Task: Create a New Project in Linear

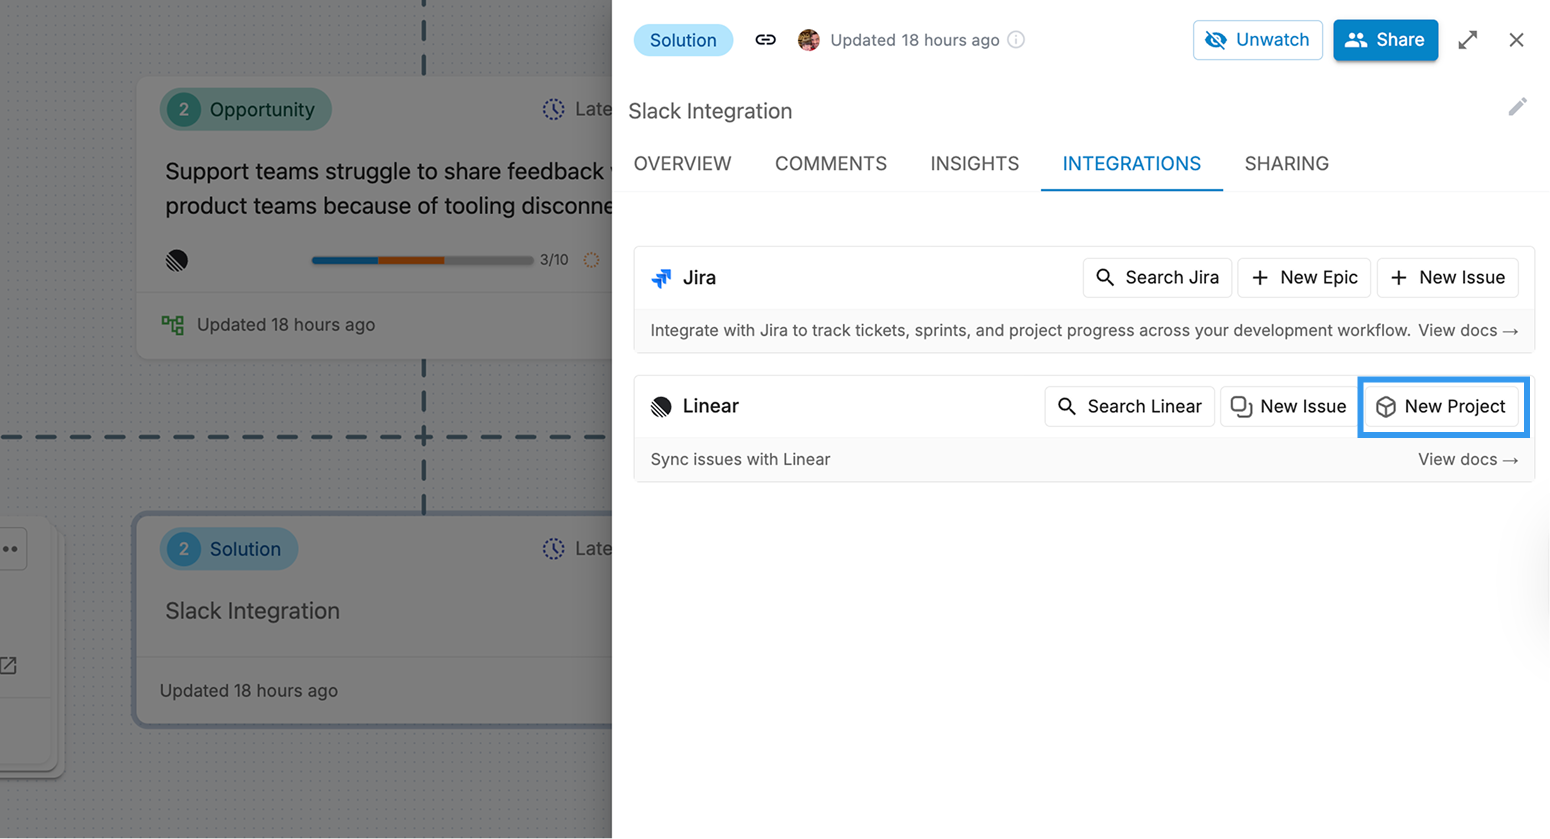Action: (x=1442, y=407)
